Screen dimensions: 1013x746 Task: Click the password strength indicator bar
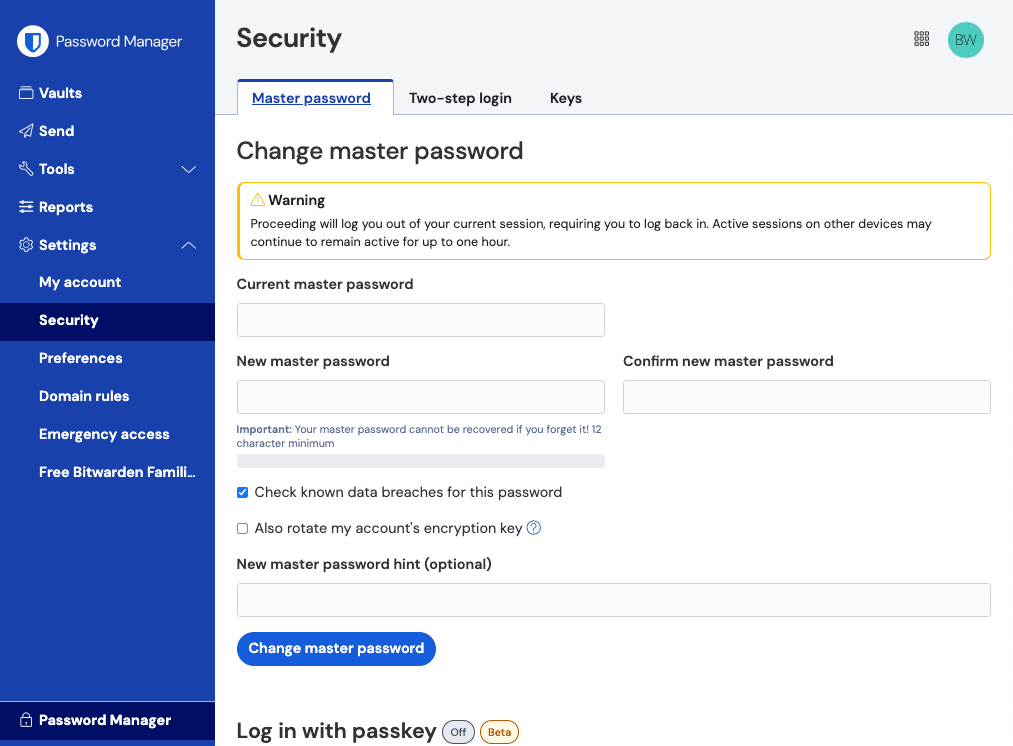[420, 460]
